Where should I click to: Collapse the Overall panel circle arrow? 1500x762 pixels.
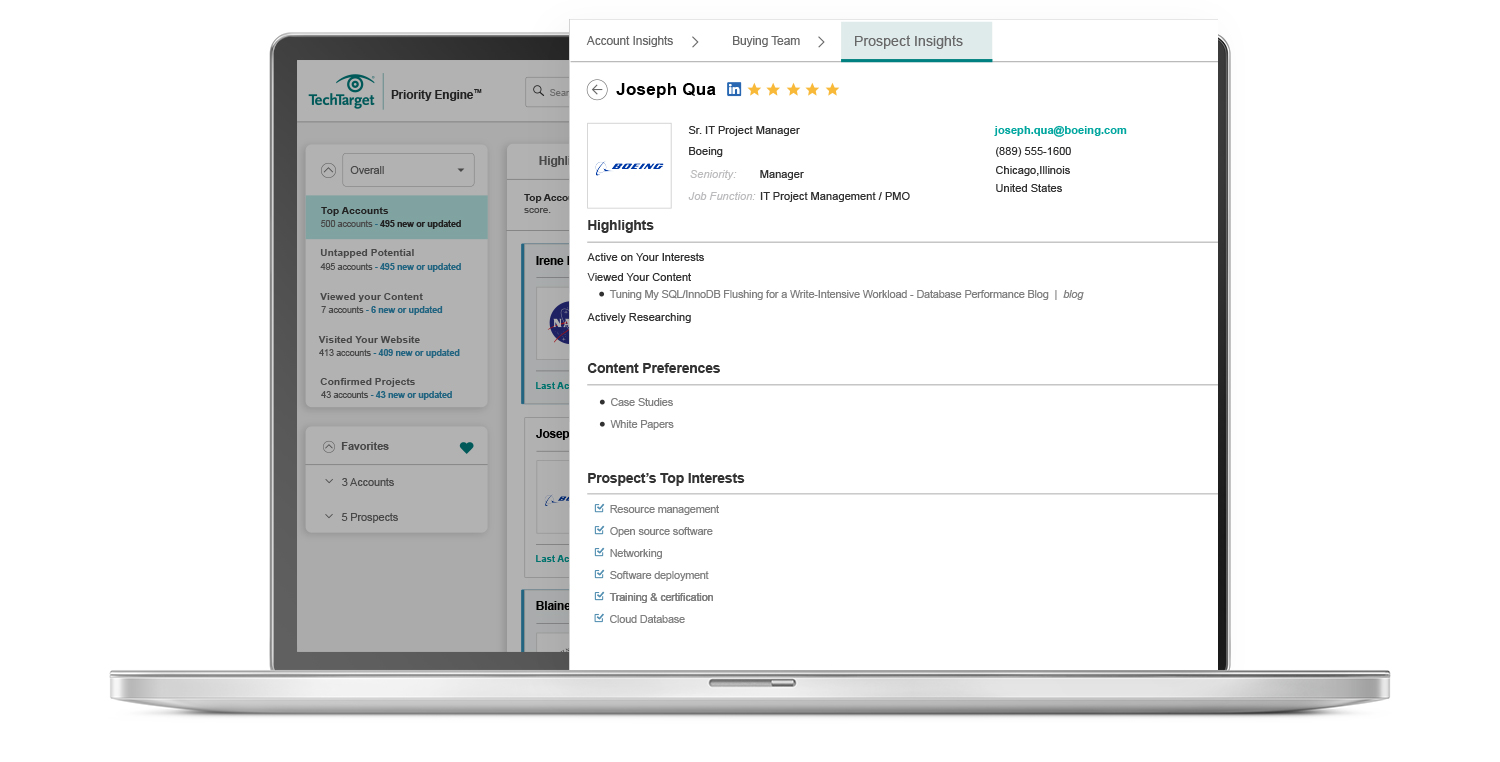(x=328, y=170)
